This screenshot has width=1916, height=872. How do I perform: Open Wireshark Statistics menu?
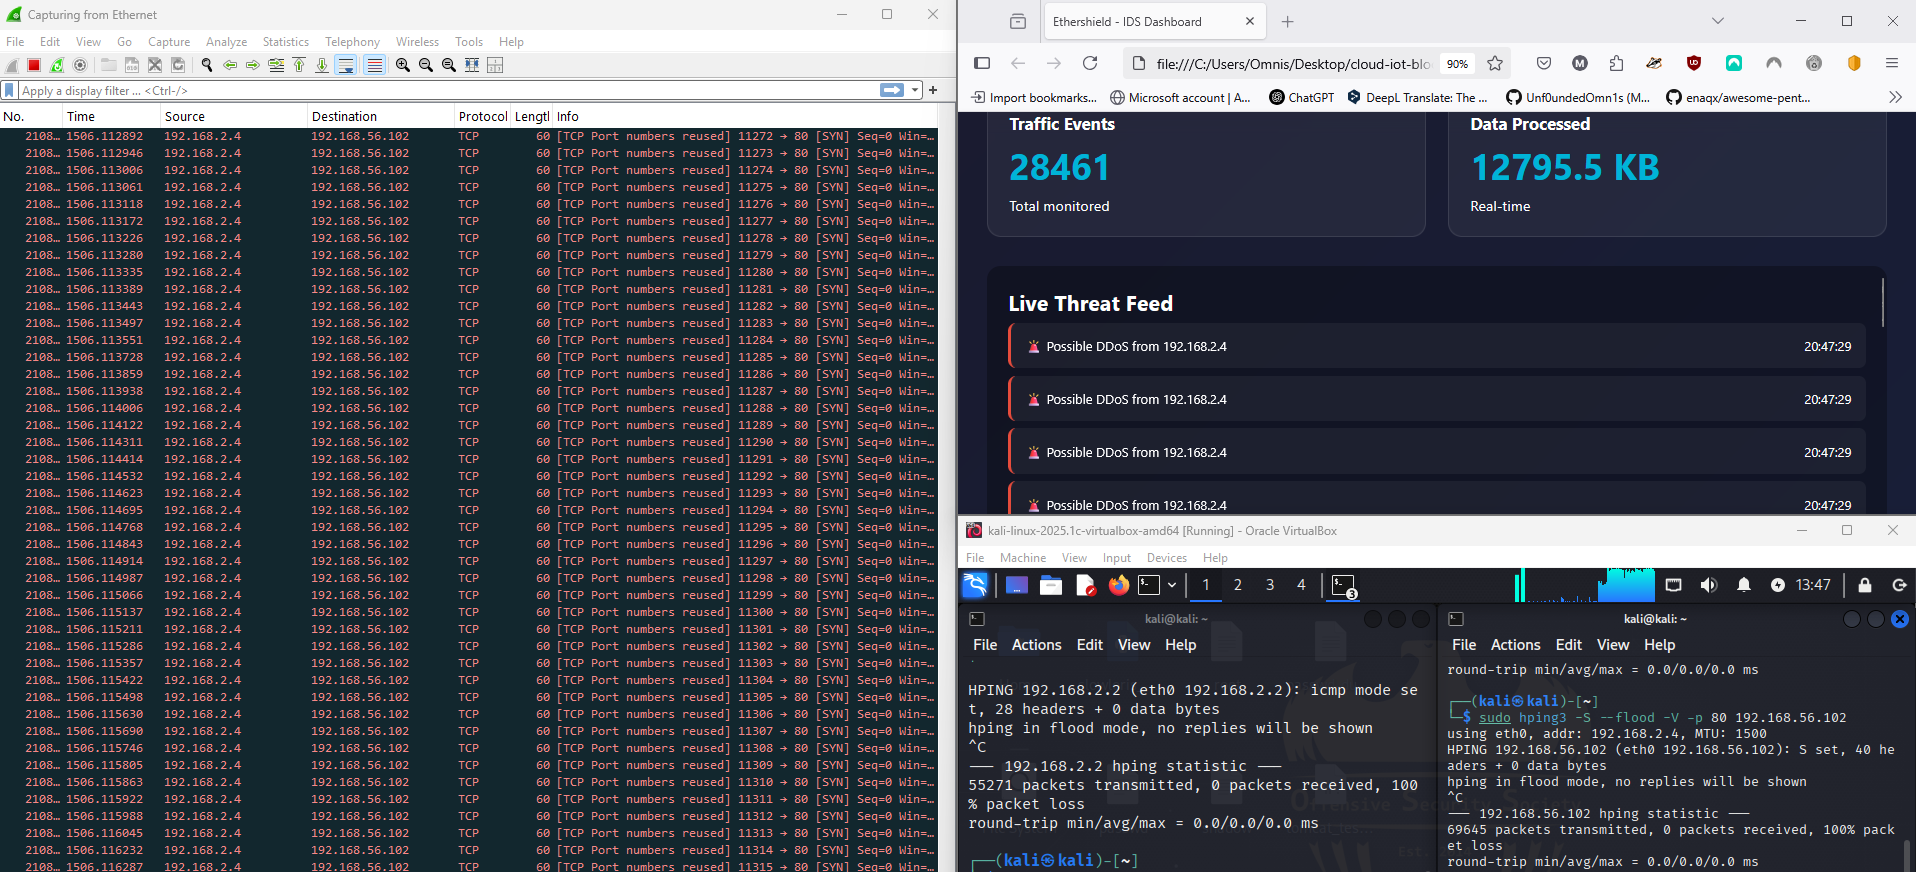(x=286, y=42)
